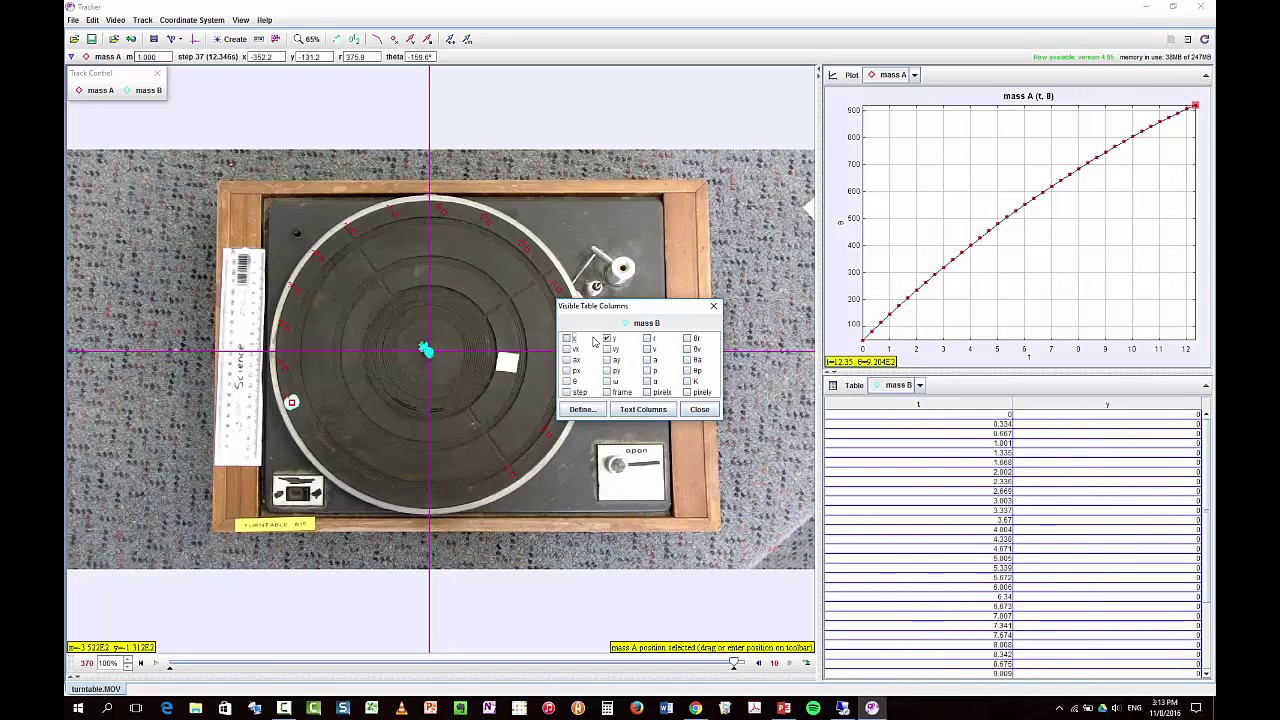This screenshot has height=720, width=1280.
Task: Check the vy column checkbox
Action: click(607, 349)
